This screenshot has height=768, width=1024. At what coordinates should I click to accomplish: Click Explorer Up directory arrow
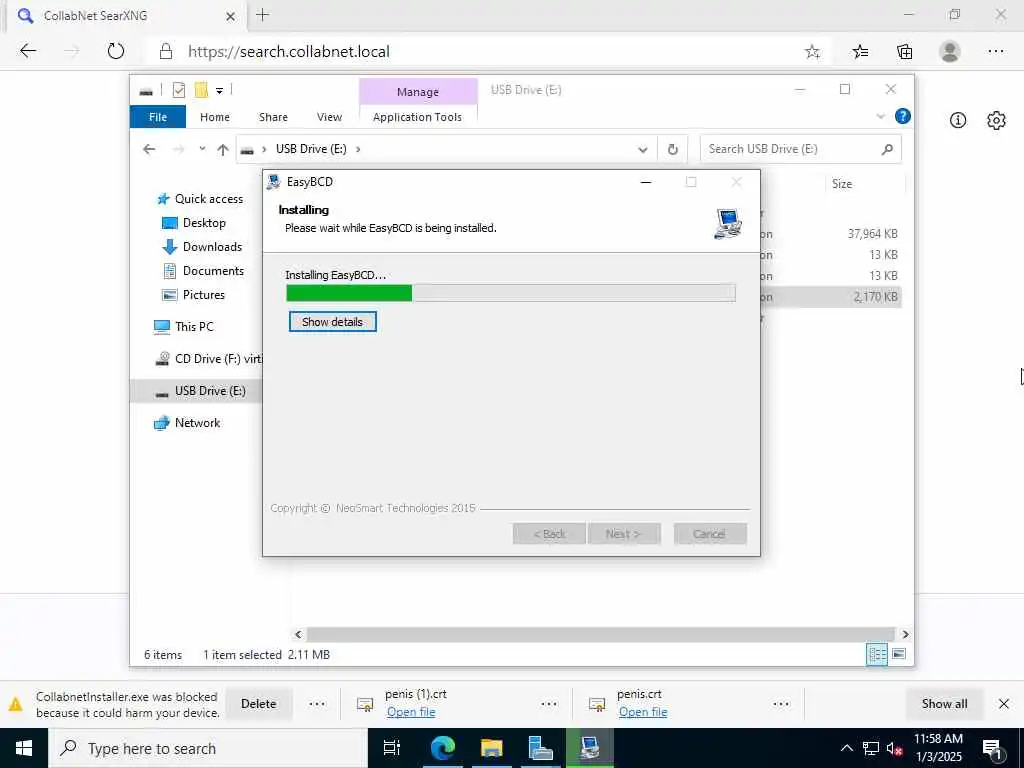point(223,150)
